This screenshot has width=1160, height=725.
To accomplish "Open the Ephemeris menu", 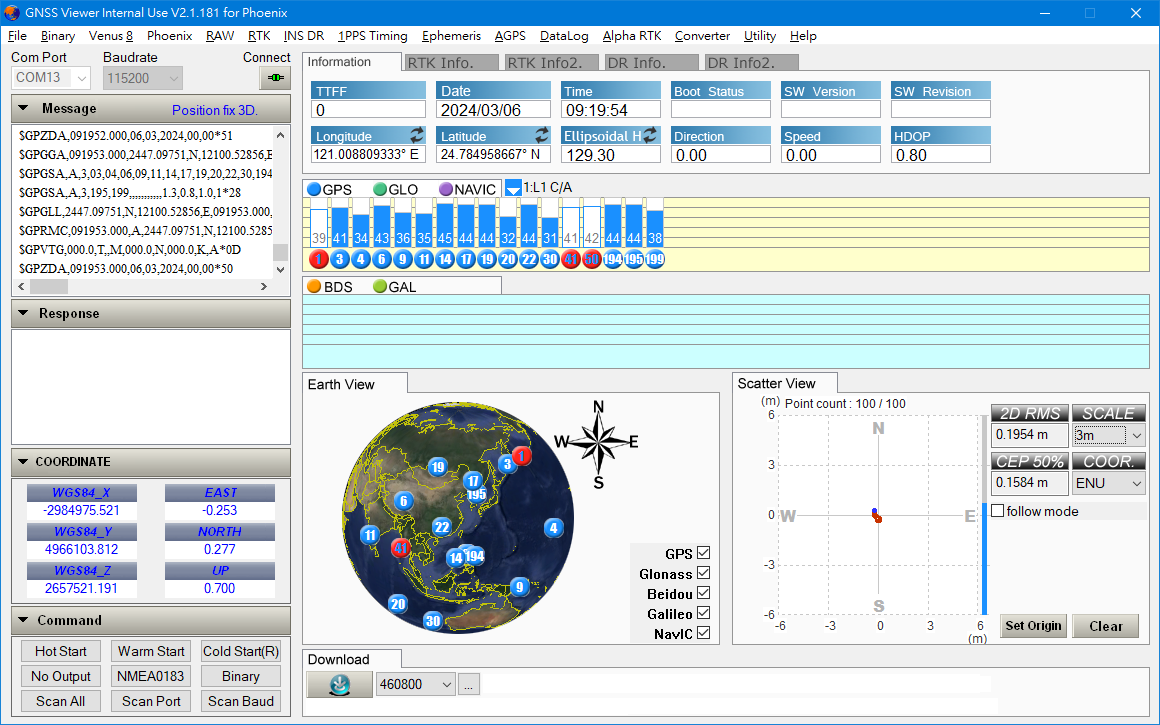I will [x=451, y=35].
